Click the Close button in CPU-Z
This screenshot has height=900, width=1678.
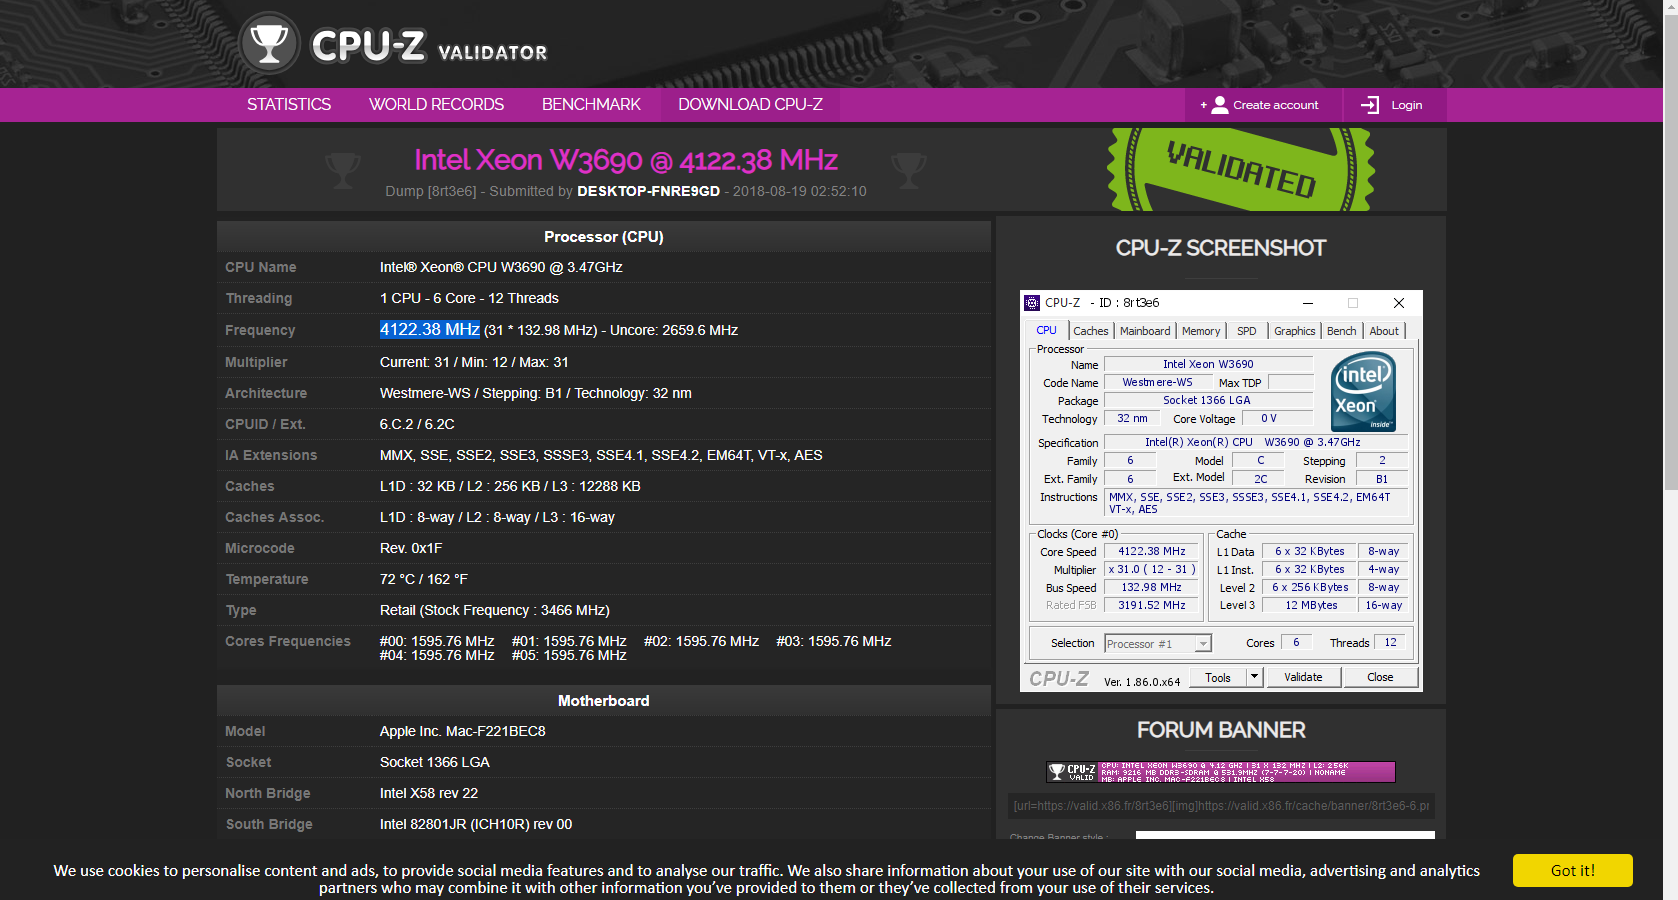tap(1380, 677)
